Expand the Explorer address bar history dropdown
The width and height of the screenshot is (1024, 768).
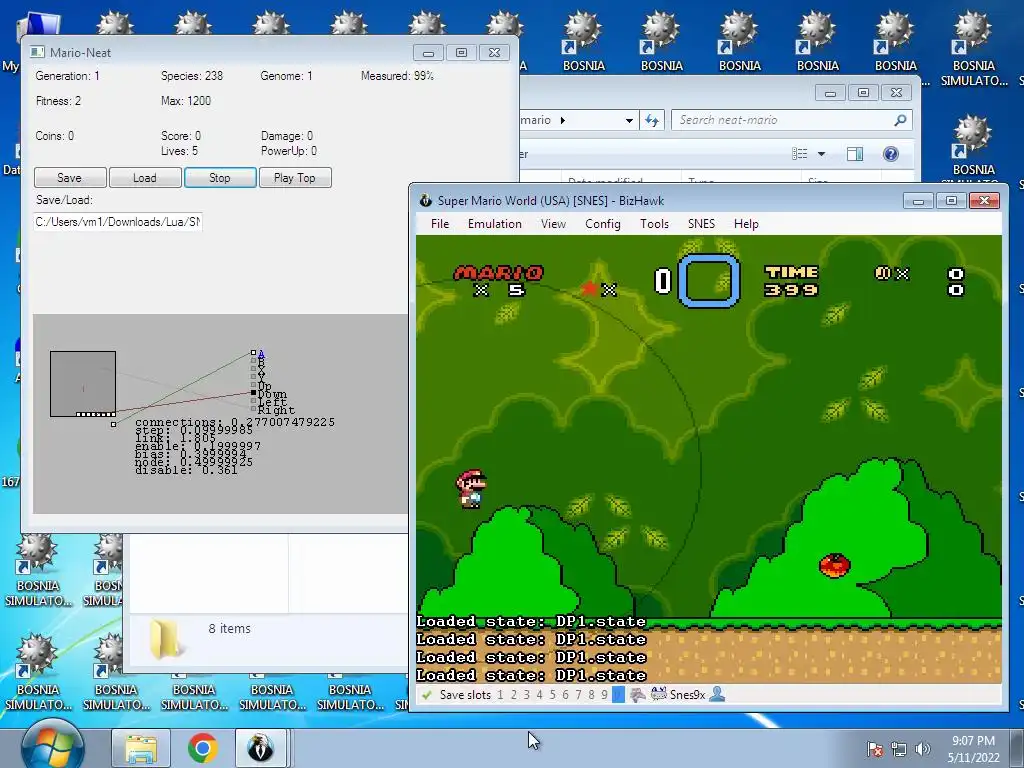pos(629,120)
